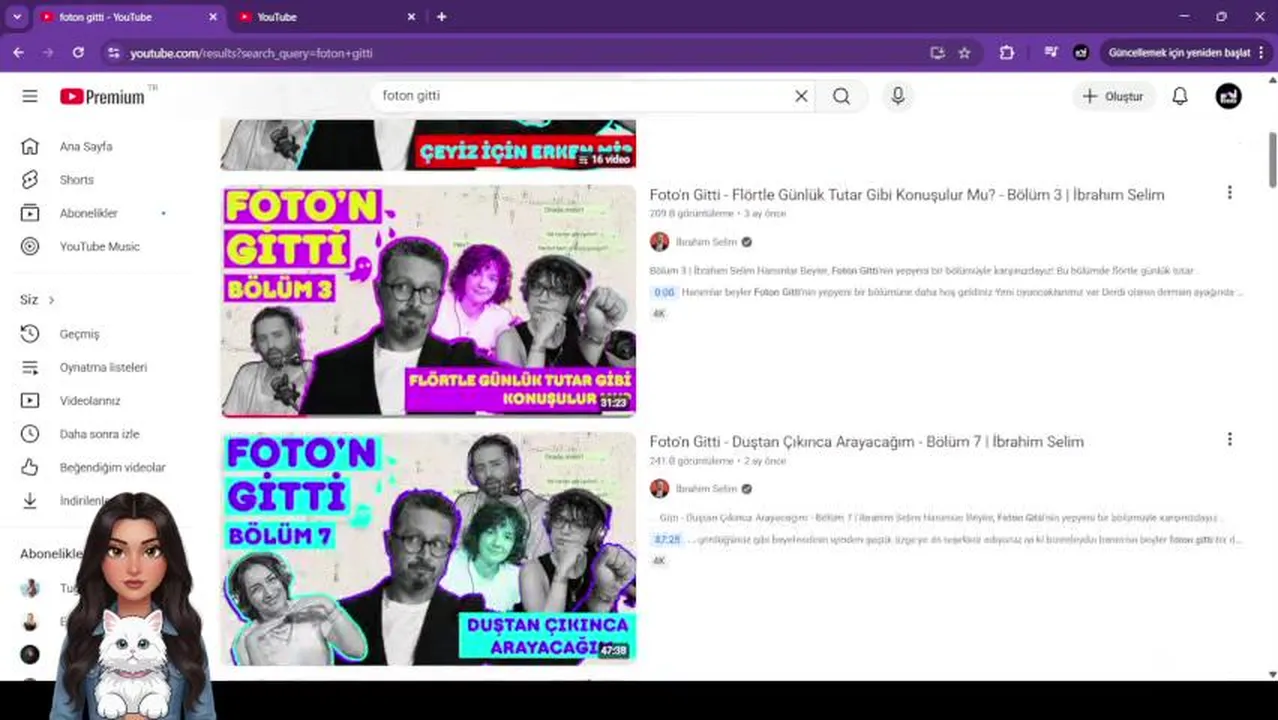
Task: Clear the search box with the X
Action: pos(801,96)
